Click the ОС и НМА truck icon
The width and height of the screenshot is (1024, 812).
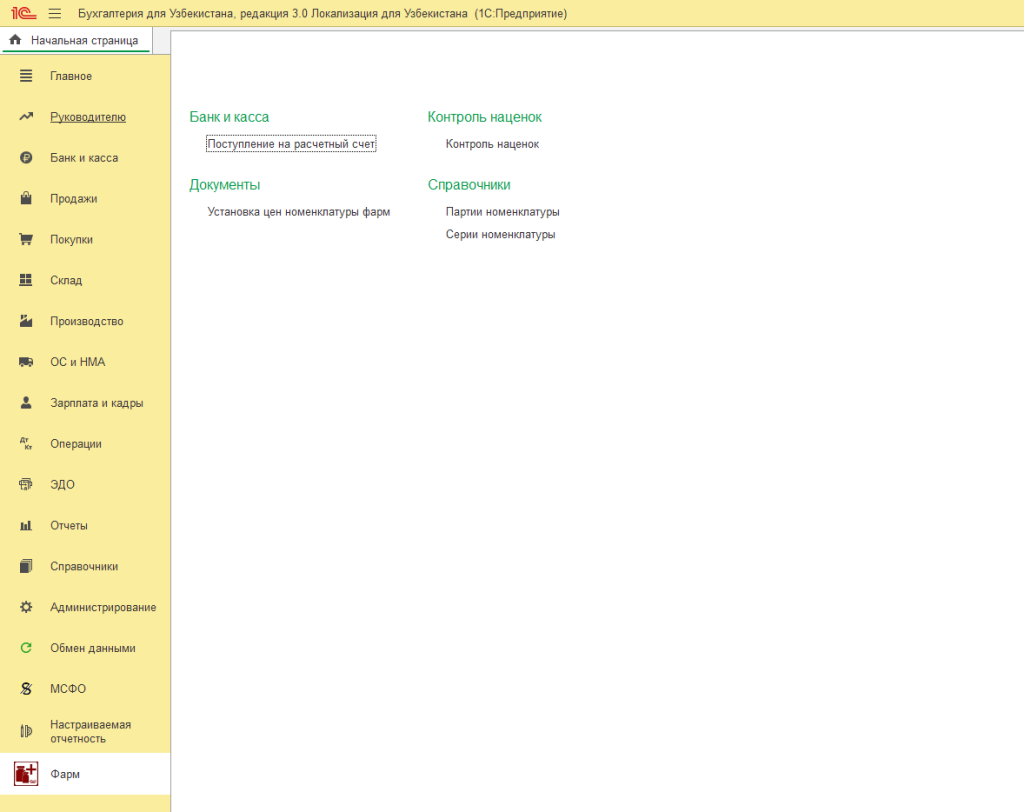[x=27, y=362]
